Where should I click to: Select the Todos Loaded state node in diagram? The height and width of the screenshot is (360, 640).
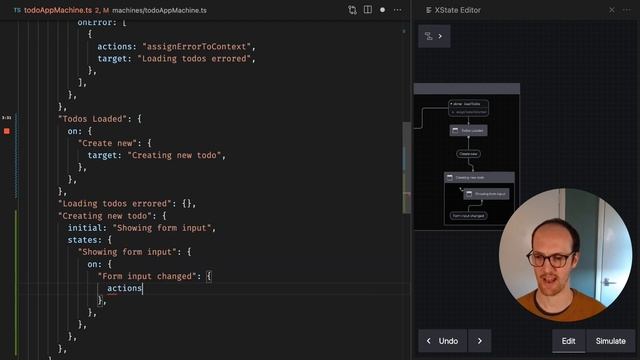pos(468,131)
